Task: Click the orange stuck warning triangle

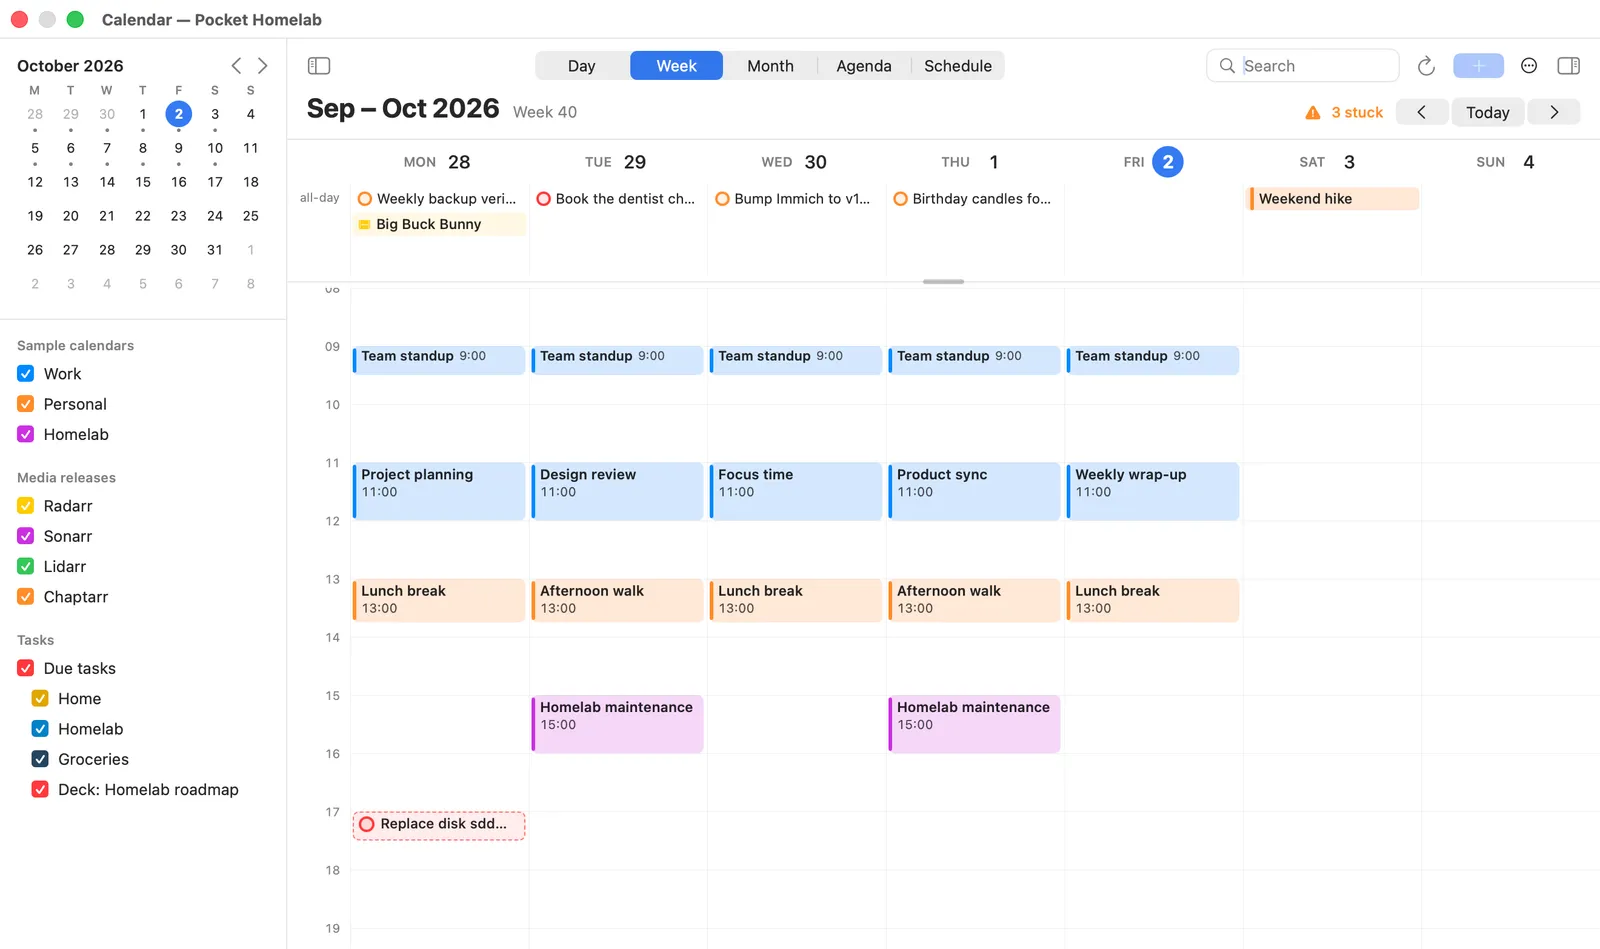Action: point(1313,113)
